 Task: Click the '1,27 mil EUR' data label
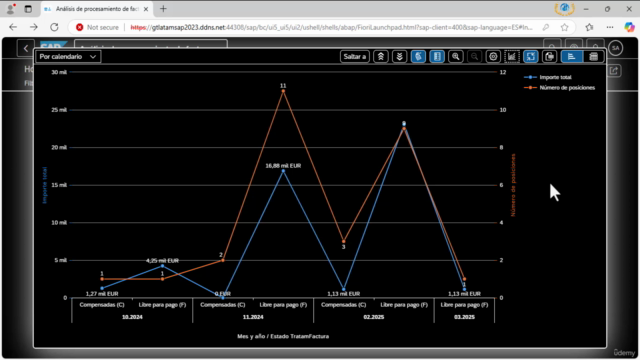[x=102, y=294]
